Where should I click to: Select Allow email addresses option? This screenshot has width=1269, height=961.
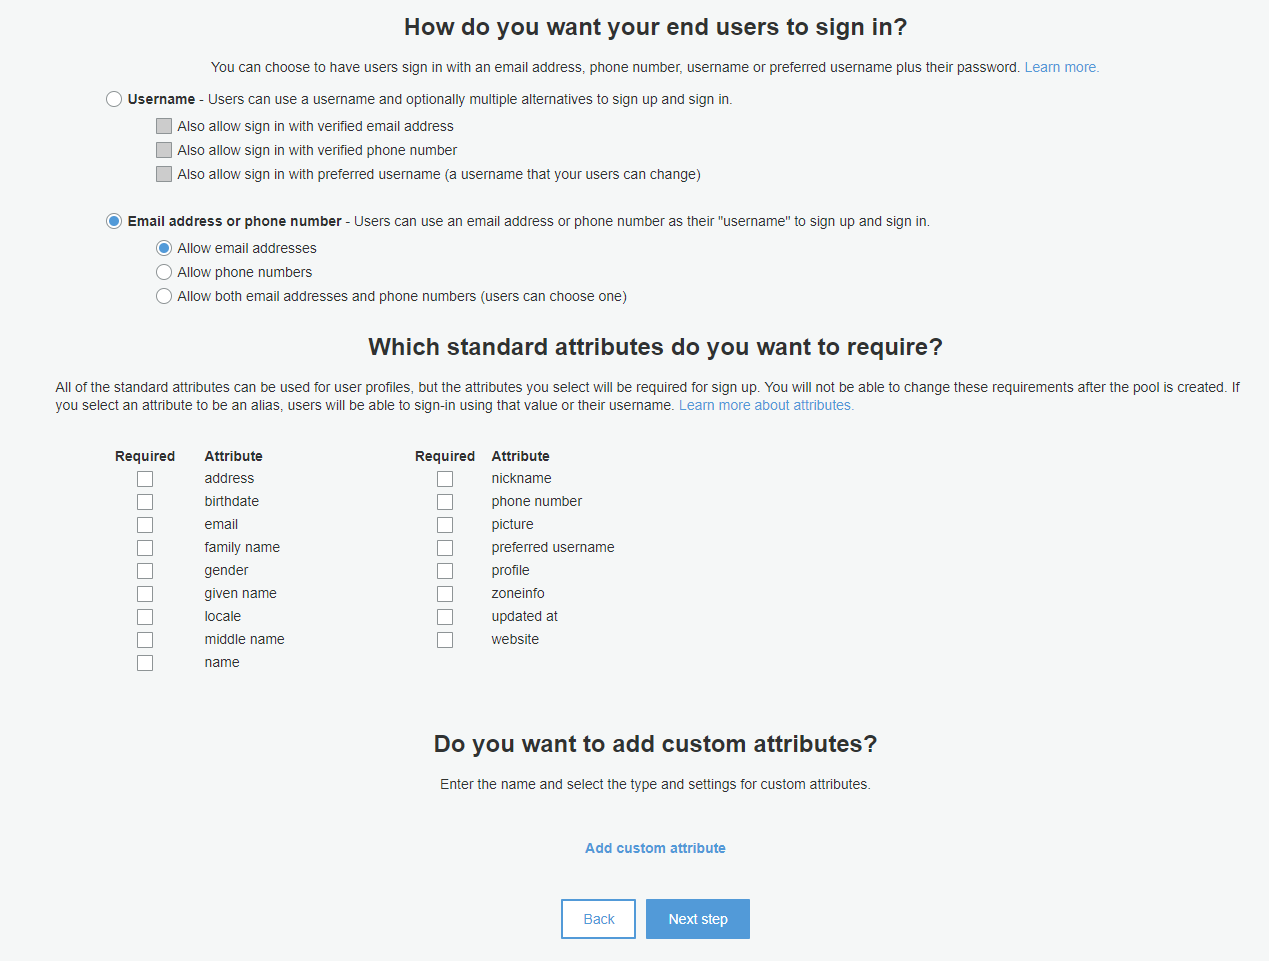164,248
